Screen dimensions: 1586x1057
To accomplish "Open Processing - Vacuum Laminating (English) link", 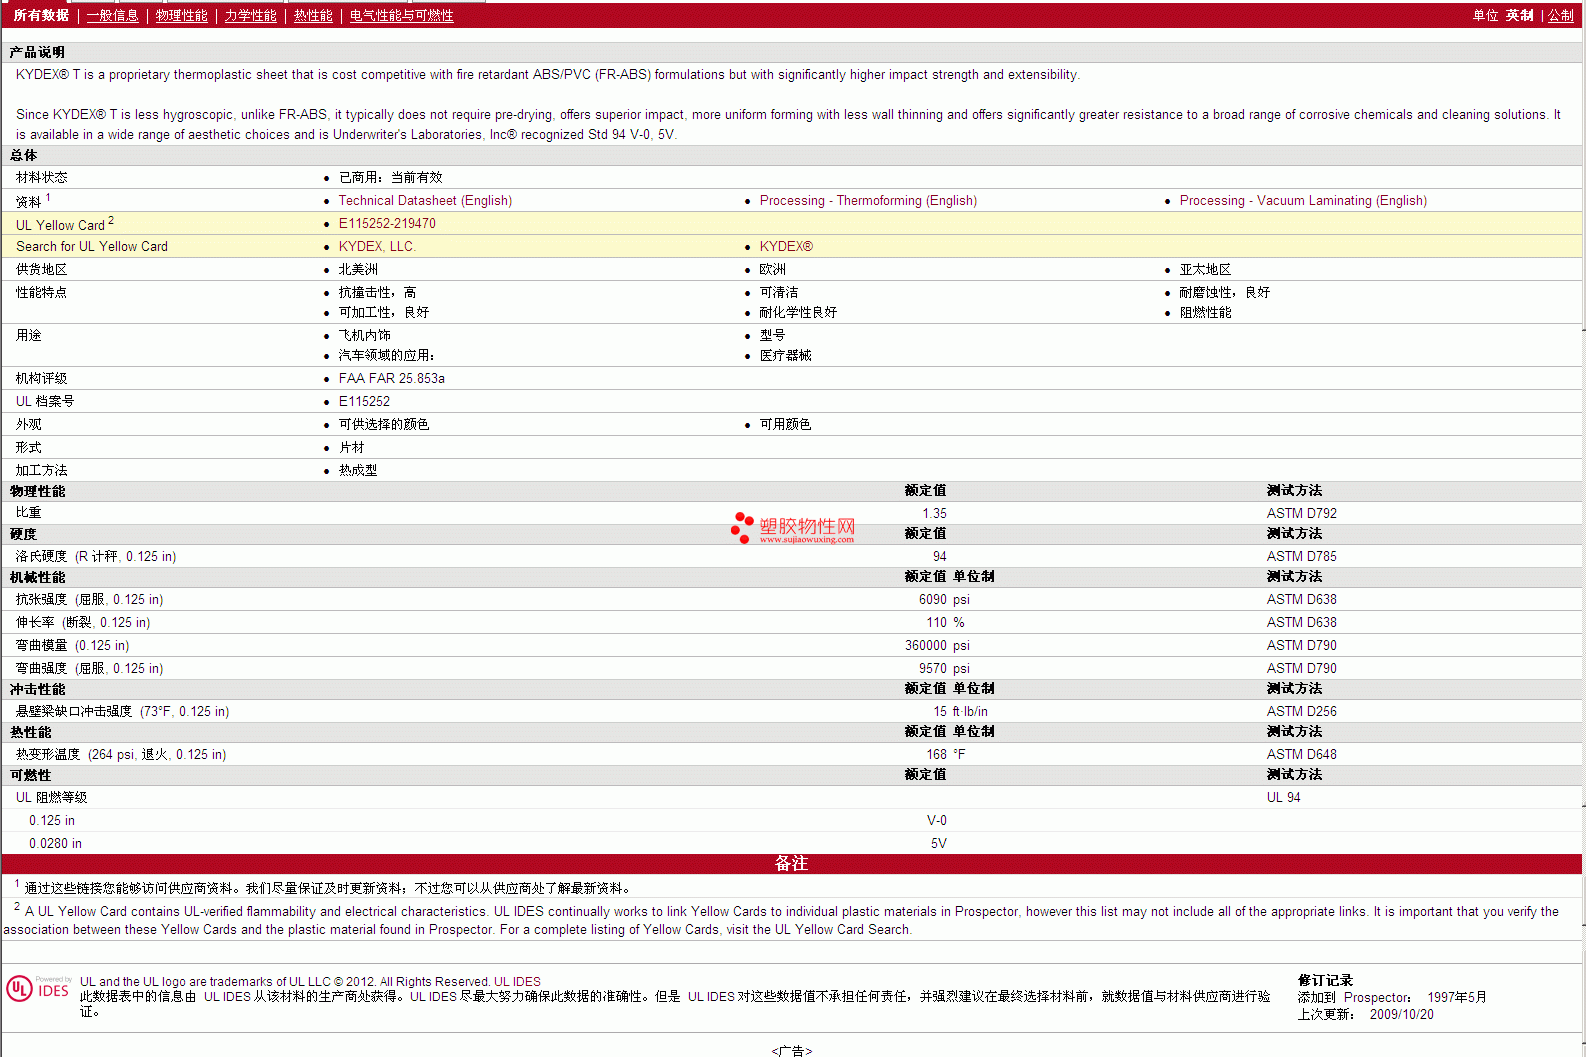I will [x=1303, y=201].
